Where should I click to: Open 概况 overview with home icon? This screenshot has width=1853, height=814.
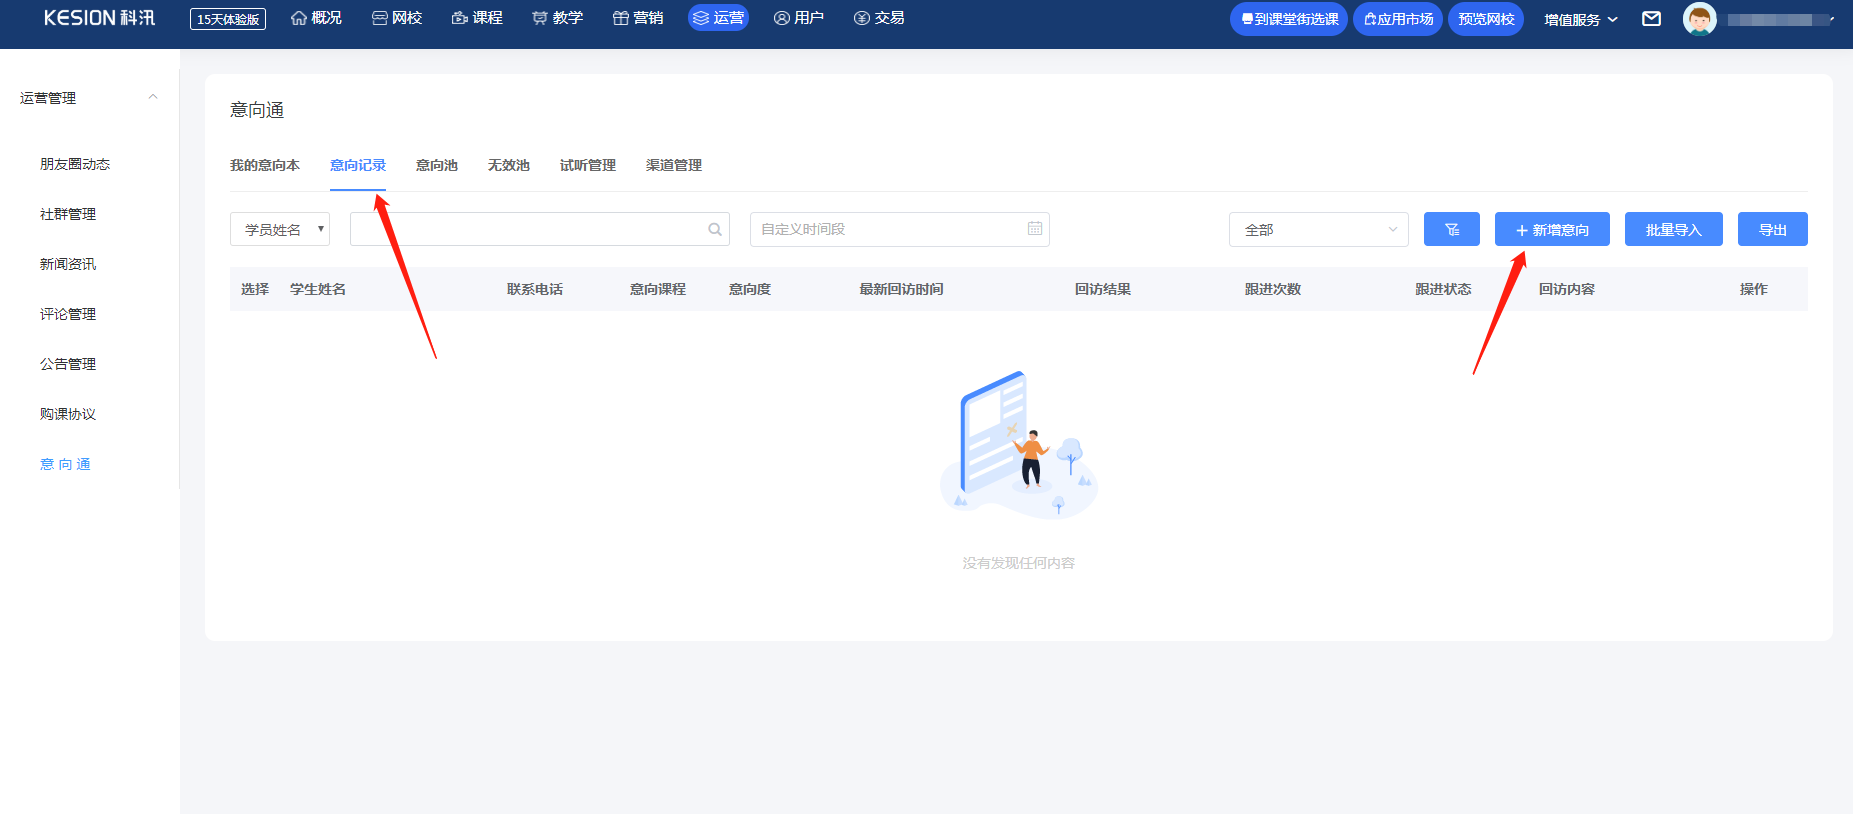point(316,18)
